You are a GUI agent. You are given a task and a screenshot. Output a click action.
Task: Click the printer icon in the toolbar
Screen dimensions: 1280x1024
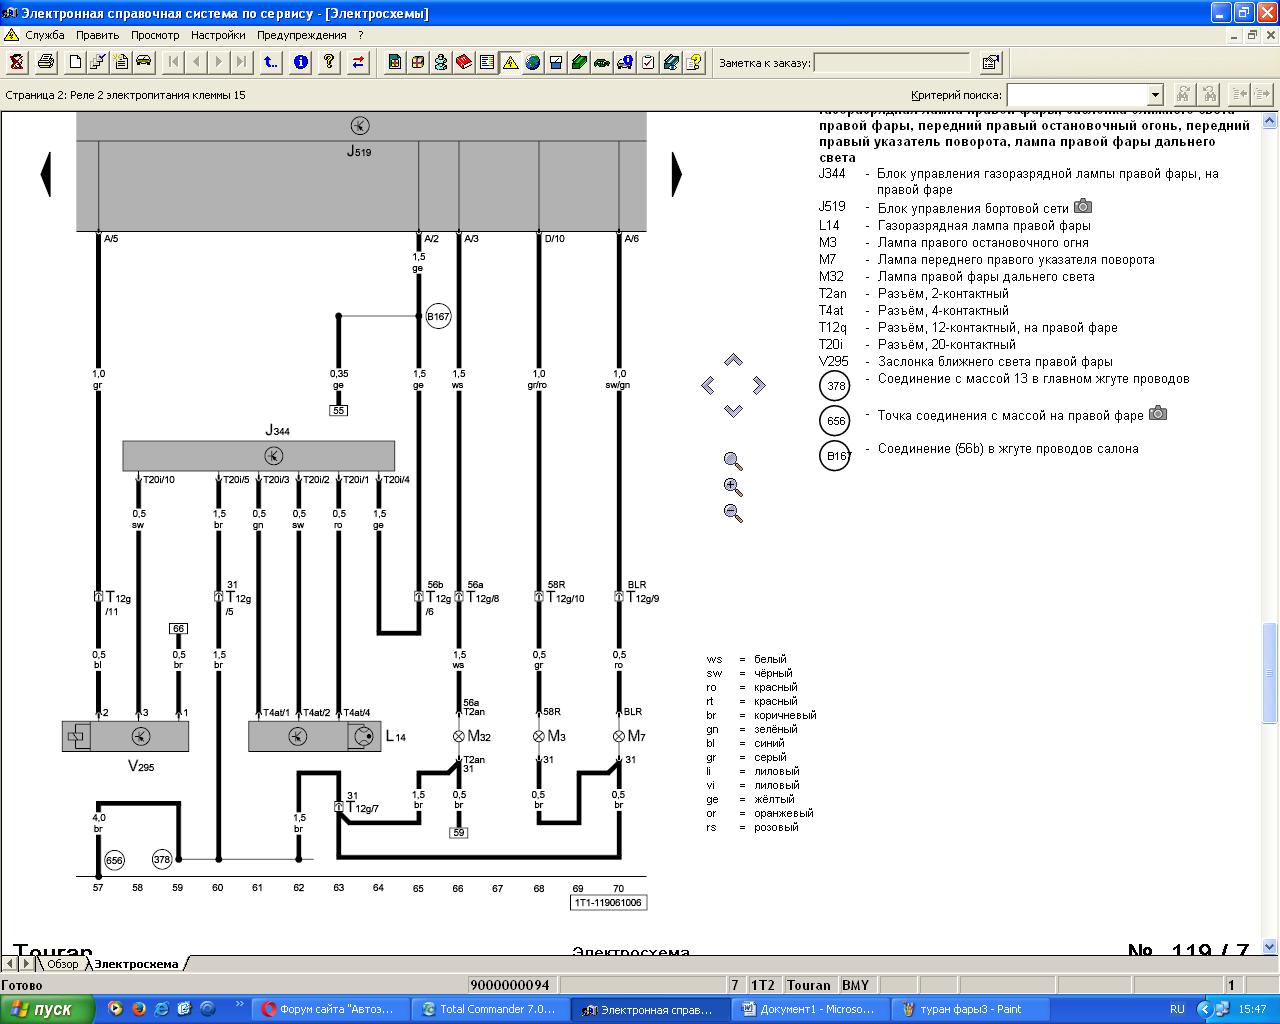[46, 62]
